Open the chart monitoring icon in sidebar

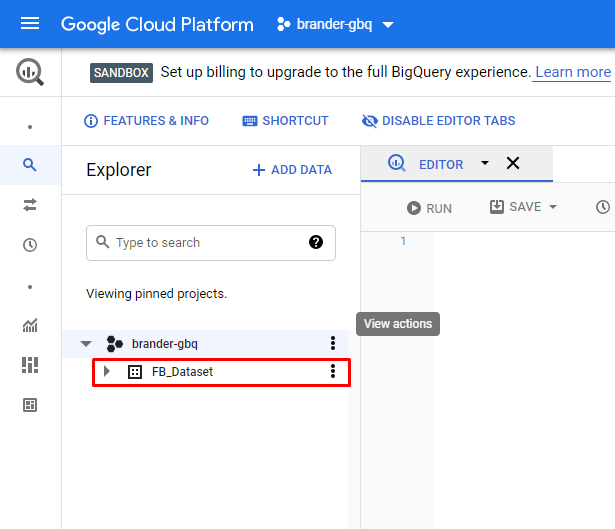coord(30,325)
